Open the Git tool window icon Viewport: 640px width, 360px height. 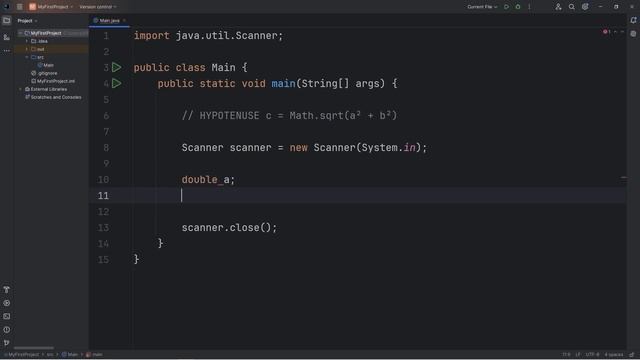(x=7, y=343)
